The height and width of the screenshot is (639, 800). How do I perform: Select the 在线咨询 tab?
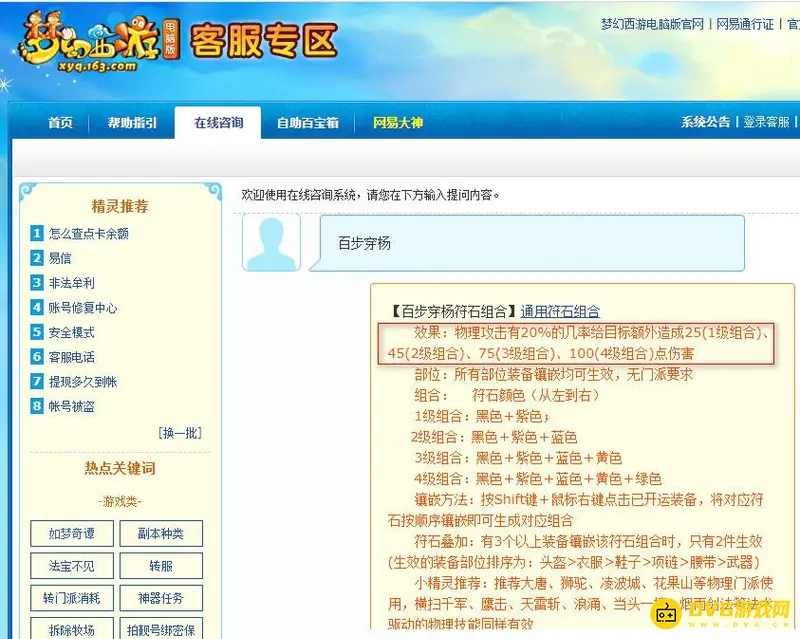pos(218,122)
